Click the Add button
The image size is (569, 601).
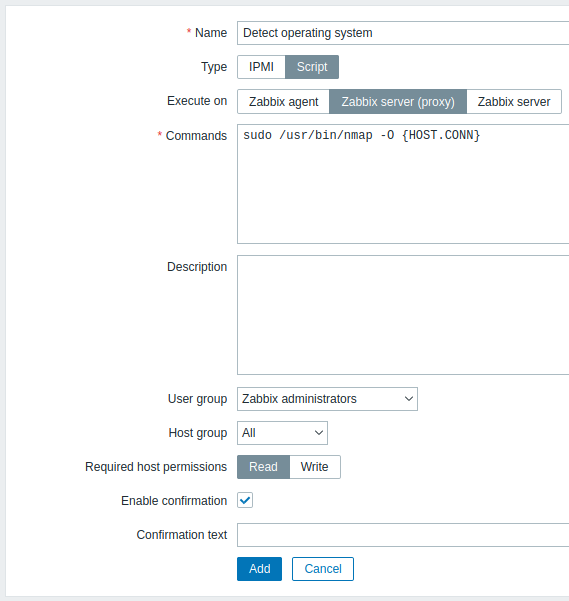259,569
